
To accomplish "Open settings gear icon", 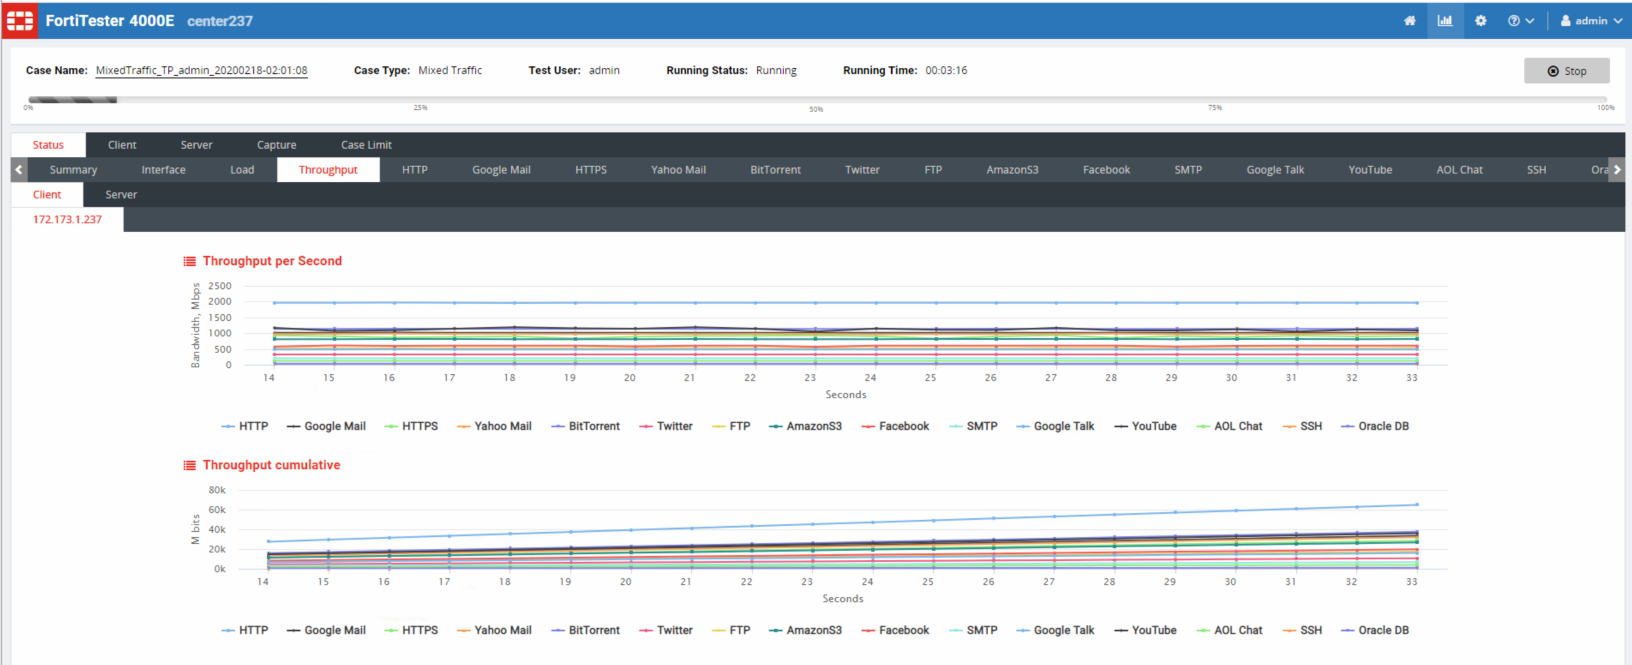I will pos(1481,20).
